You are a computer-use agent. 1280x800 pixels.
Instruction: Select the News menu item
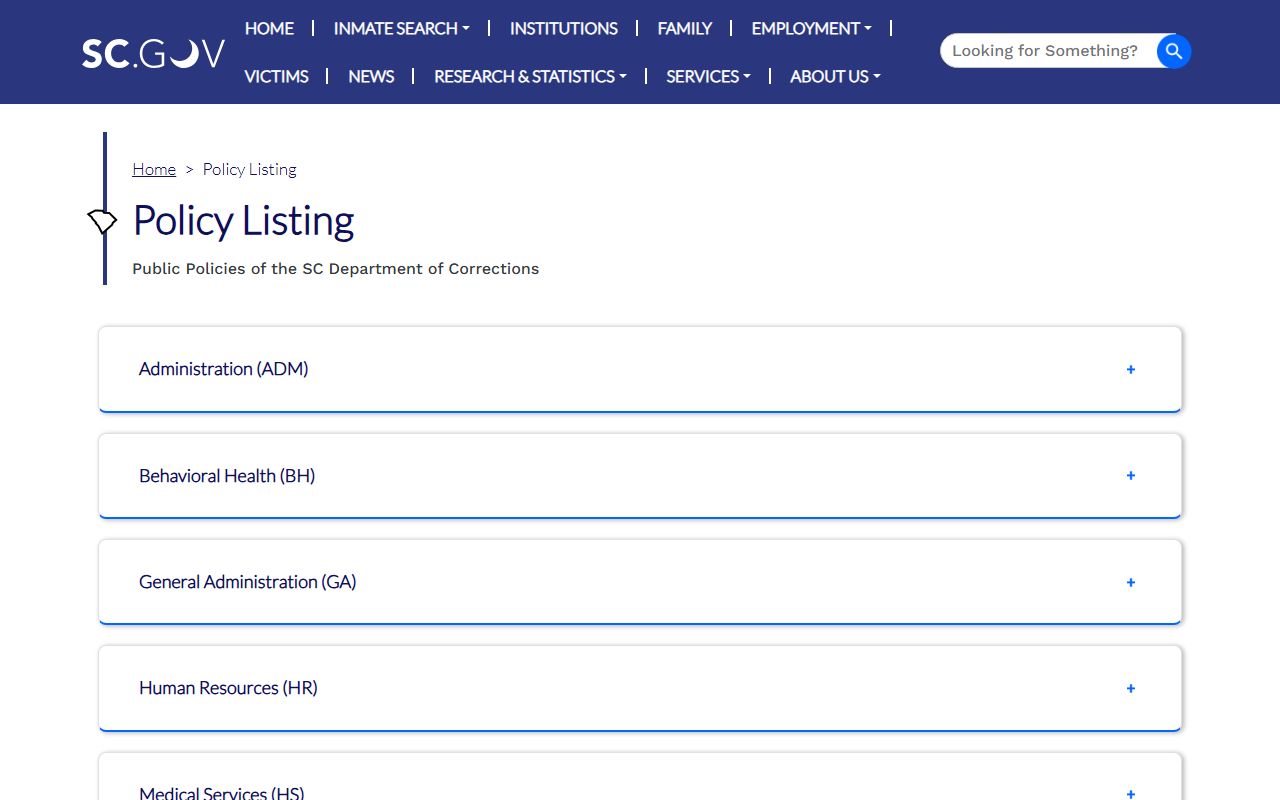[371, 76]
